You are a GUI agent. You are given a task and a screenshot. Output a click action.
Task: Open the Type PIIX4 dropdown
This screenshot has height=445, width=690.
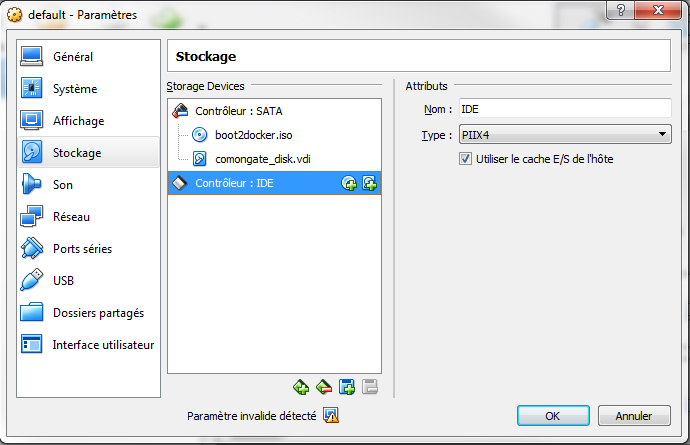(x=565, y=134)
